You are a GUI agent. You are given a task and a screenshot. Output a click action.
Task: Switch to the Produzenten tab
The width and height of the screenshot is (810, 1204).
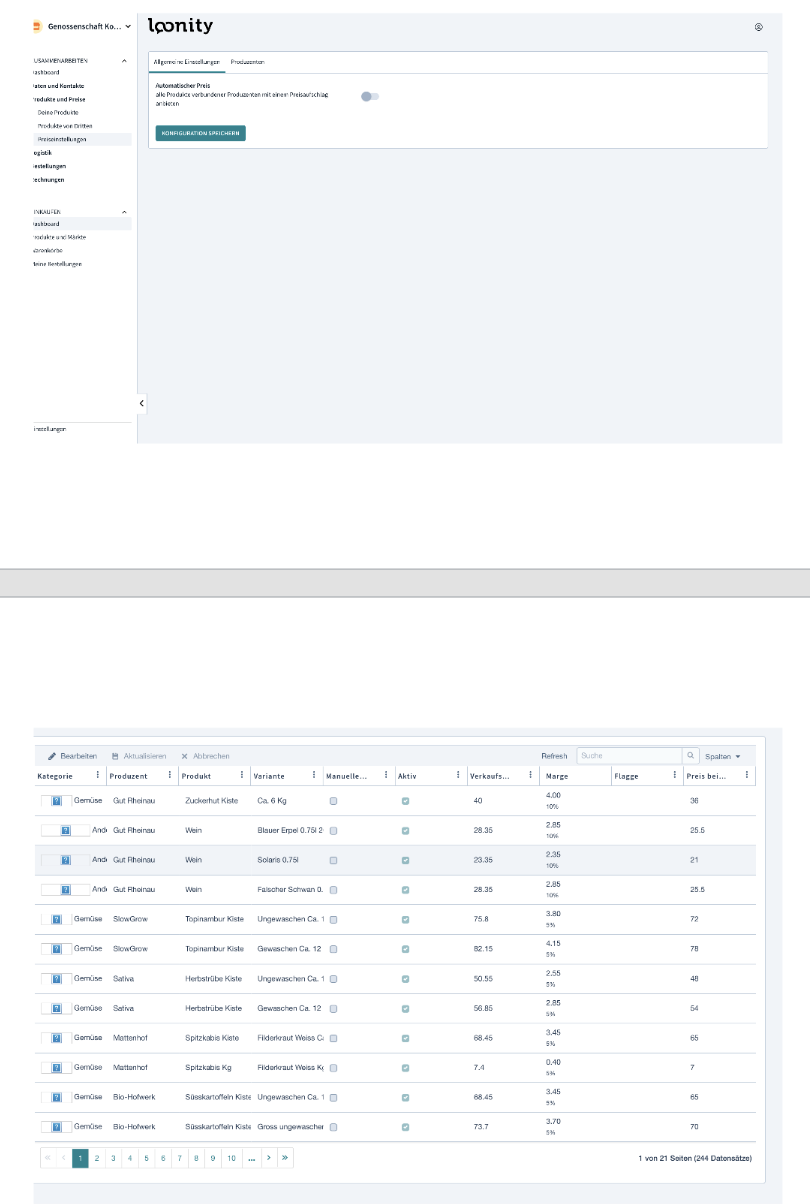[247, 62]
